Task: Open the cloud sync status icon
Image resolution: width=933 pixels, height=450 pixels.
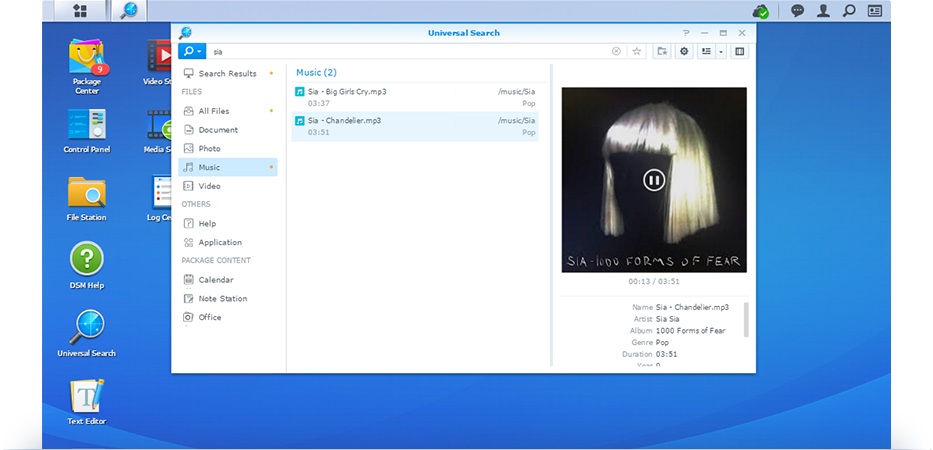Action: [760, 11]
